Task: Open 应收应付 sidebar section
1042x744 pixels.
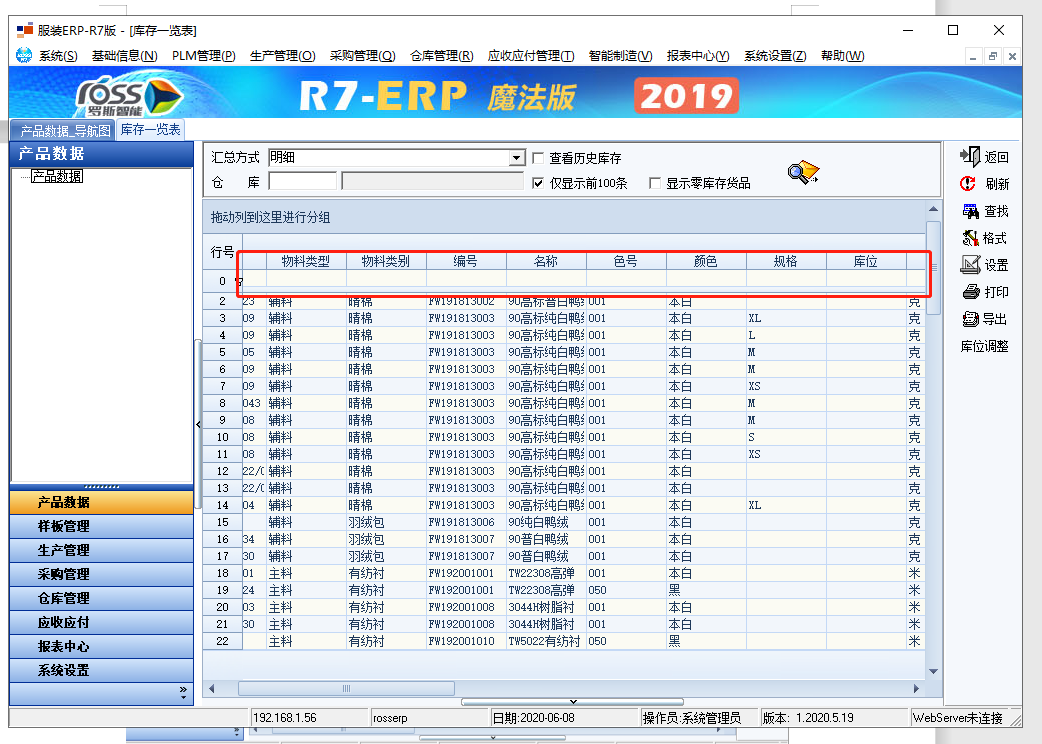Action: [x=102, y=622]
